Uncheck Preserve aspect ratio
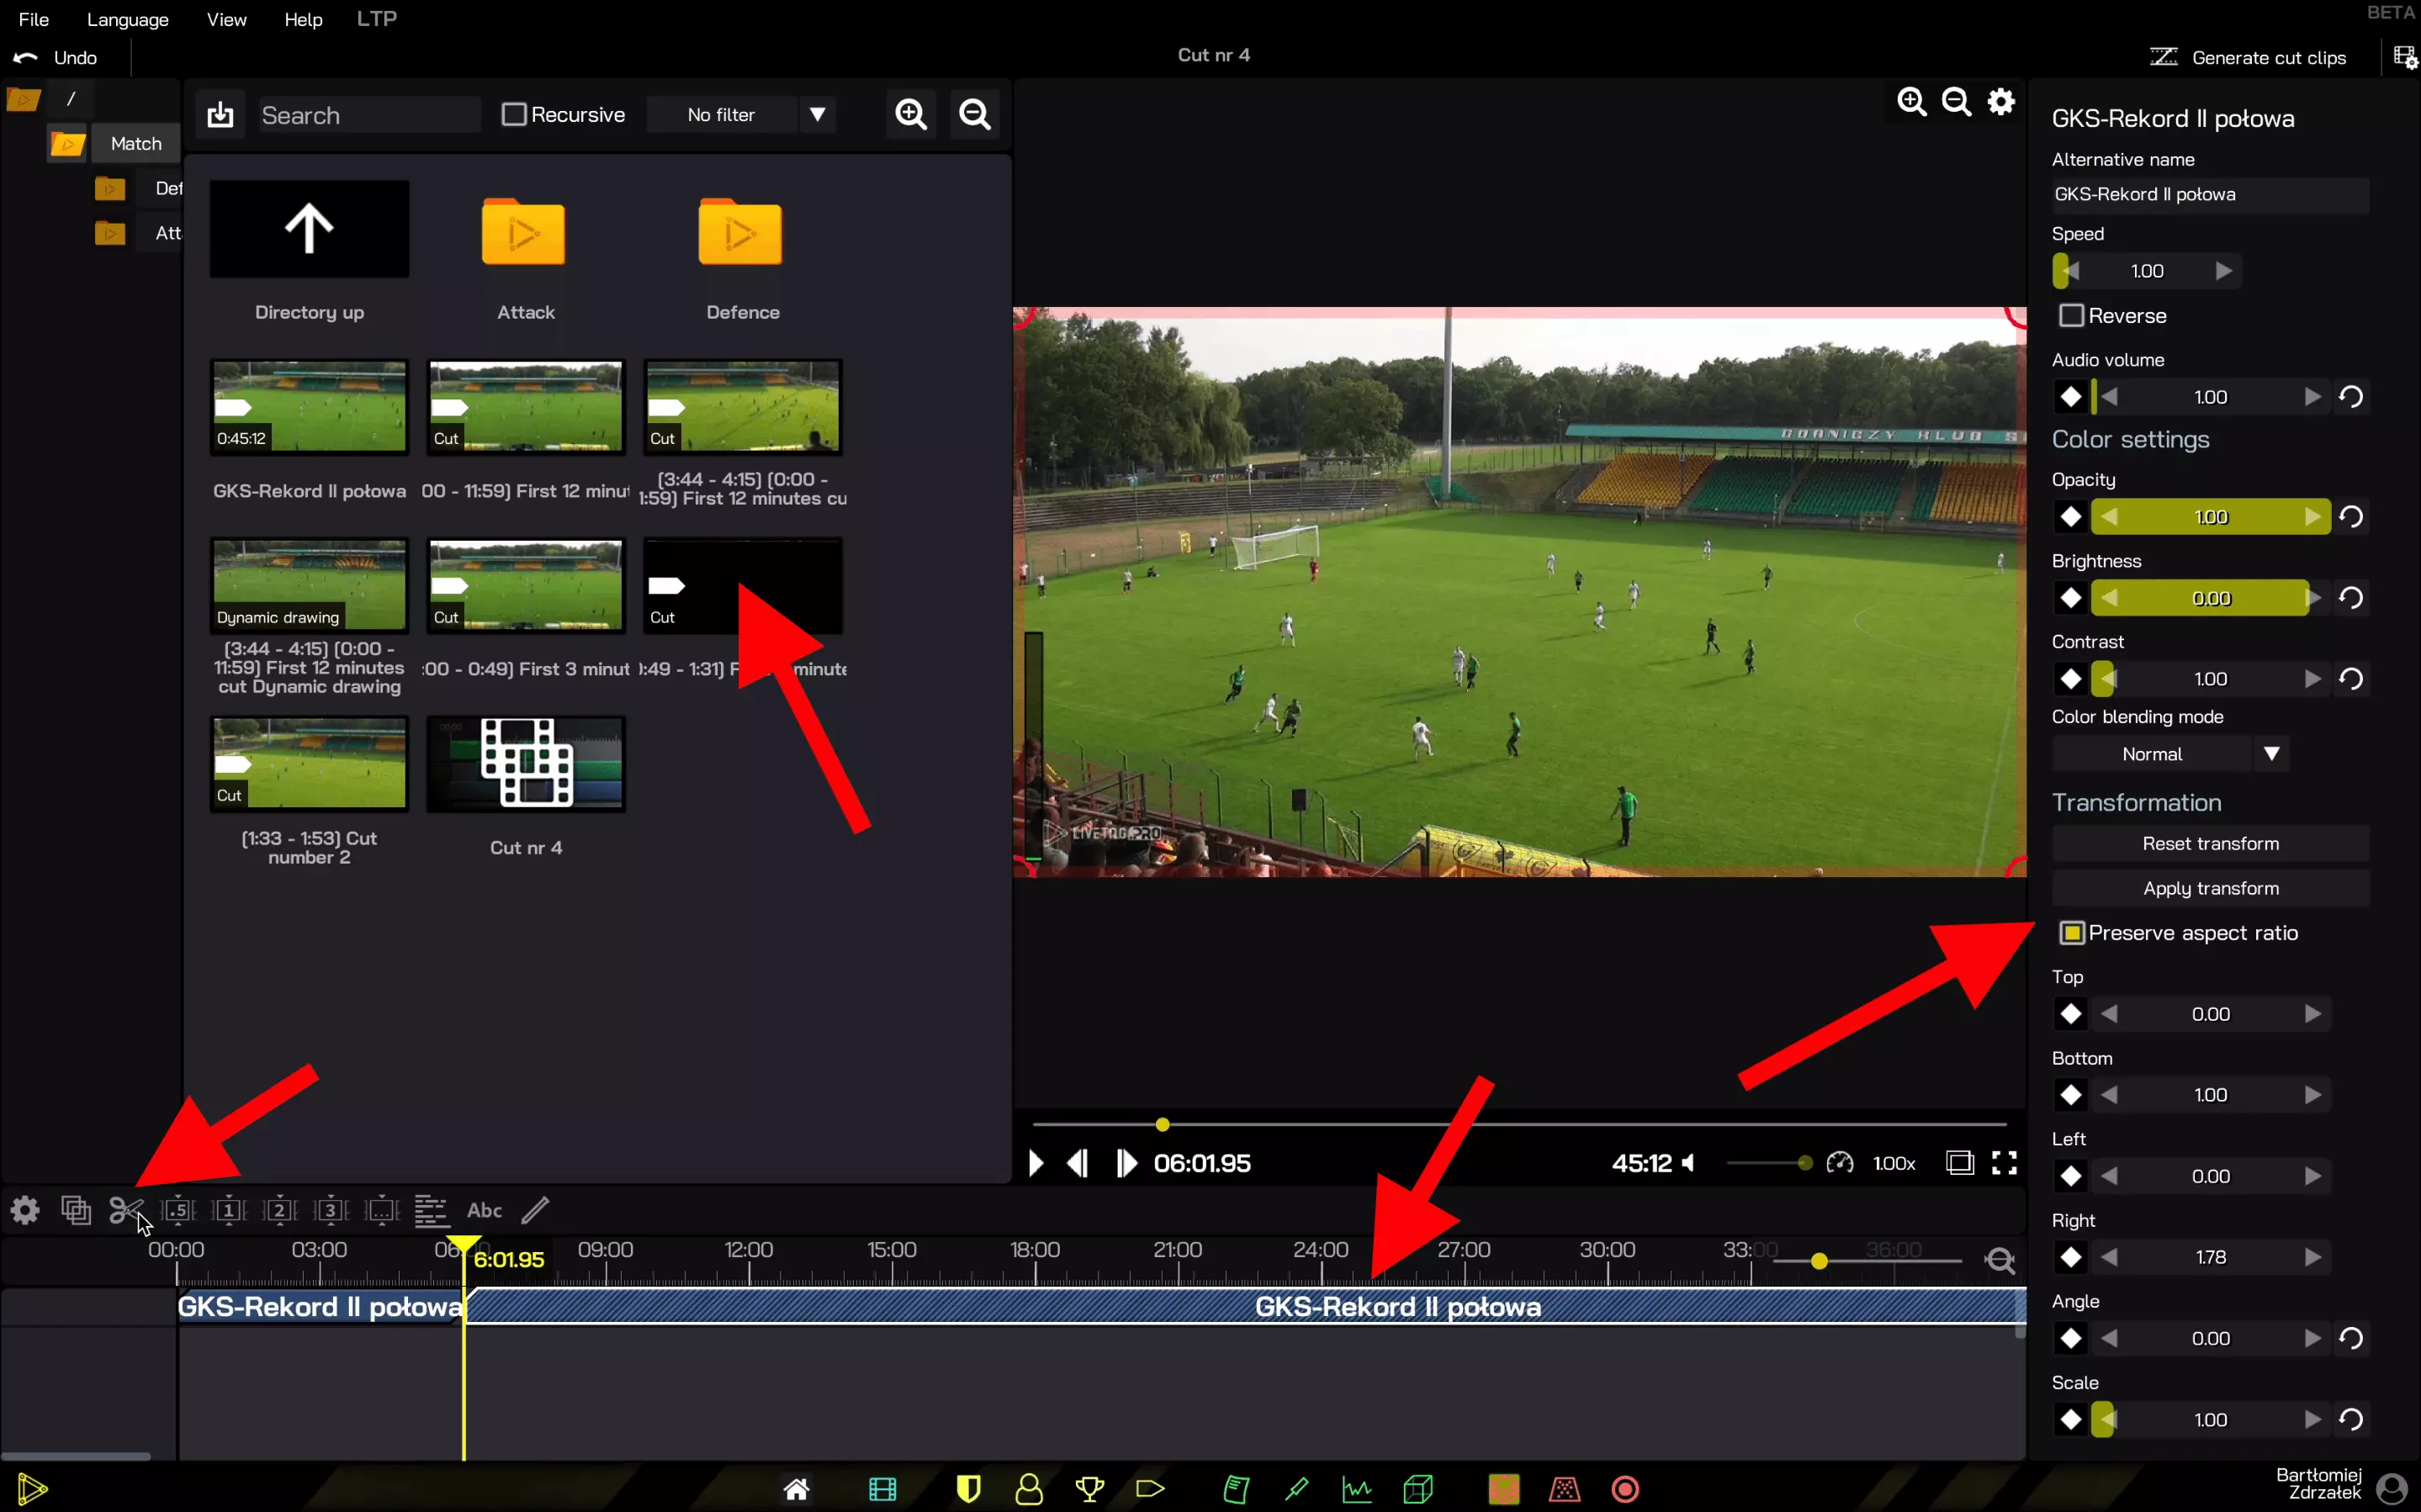The width and height of the screenshot is (2421, 1512). pyautogui.click(x=2071, y=933)
